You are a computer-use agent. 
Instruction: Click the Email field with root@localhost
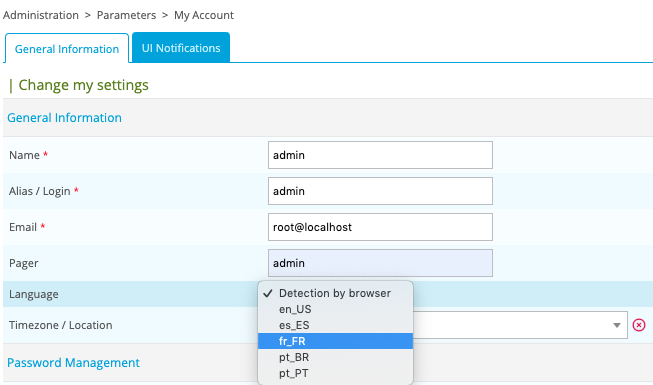tap(380, 227)
